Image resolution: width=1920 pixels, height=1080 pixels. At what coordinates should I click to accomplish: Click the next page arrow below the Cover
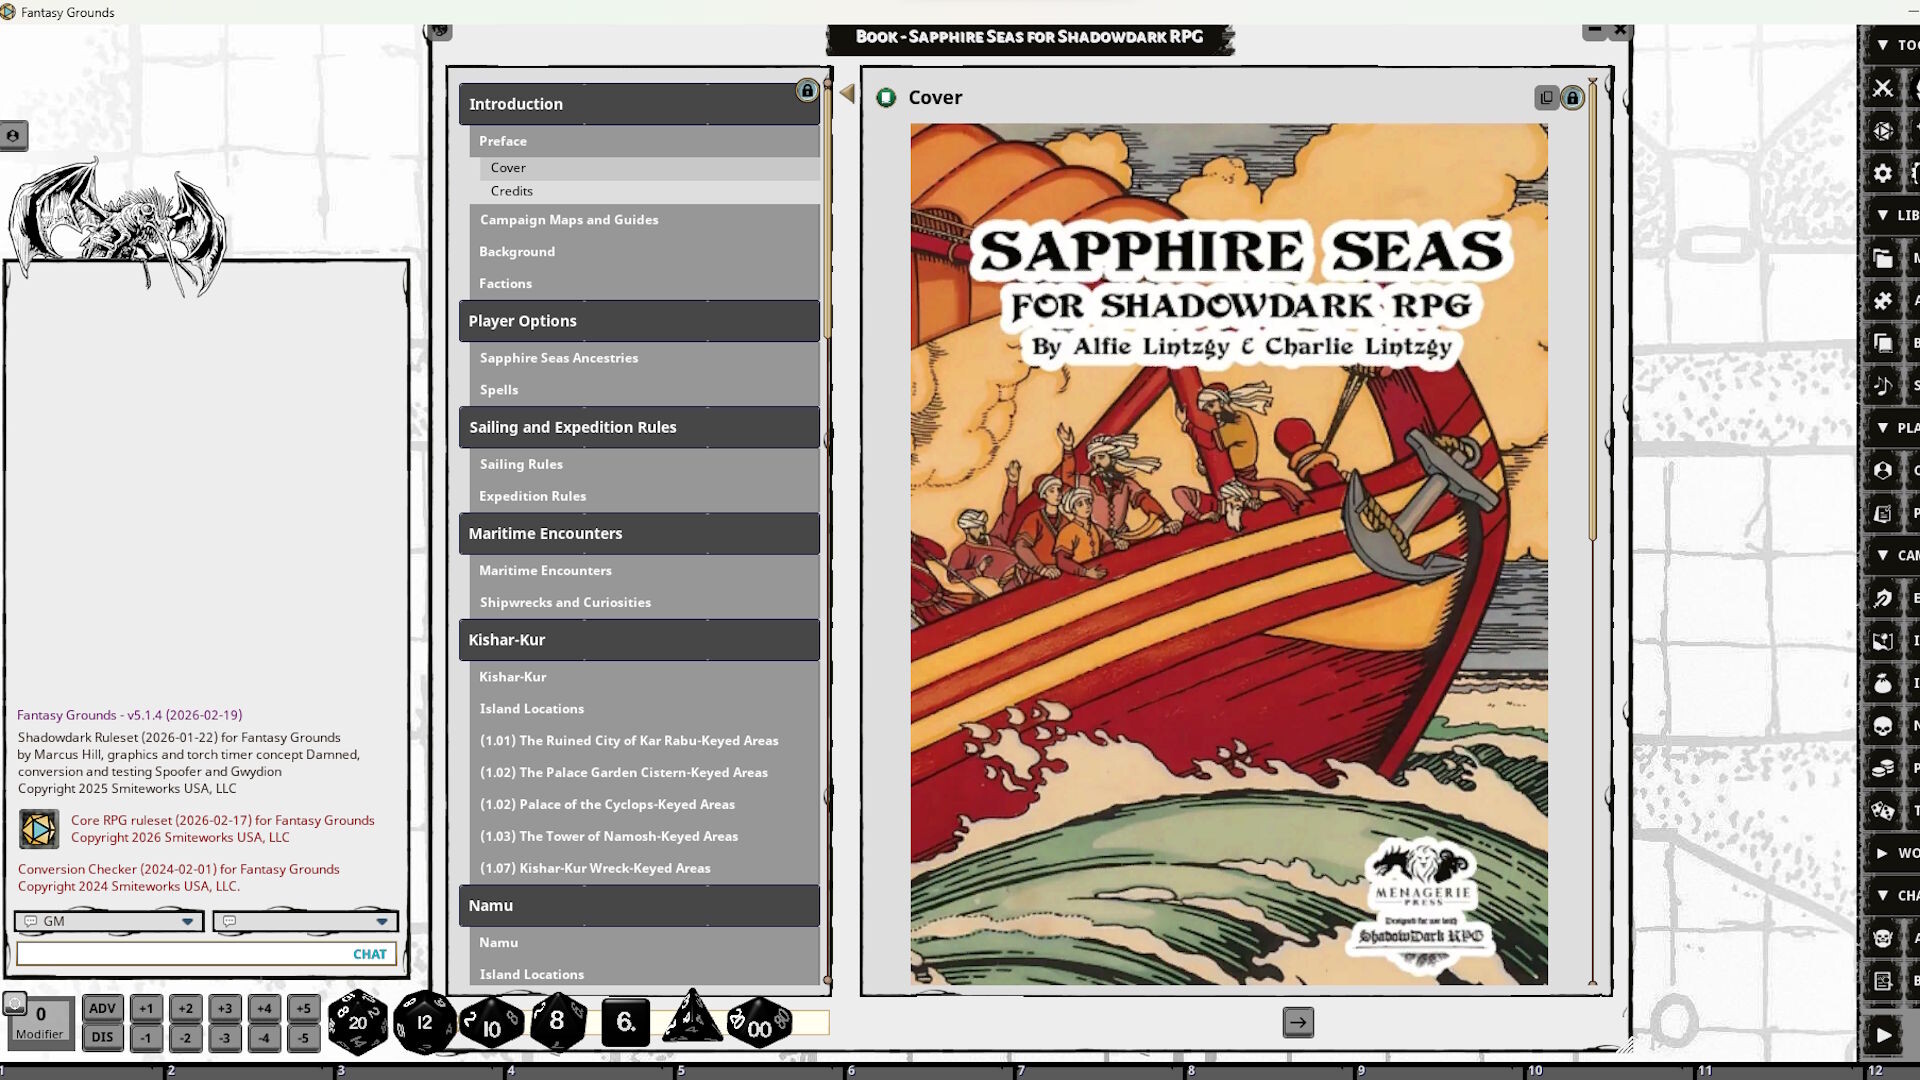click(1297, 1022)
